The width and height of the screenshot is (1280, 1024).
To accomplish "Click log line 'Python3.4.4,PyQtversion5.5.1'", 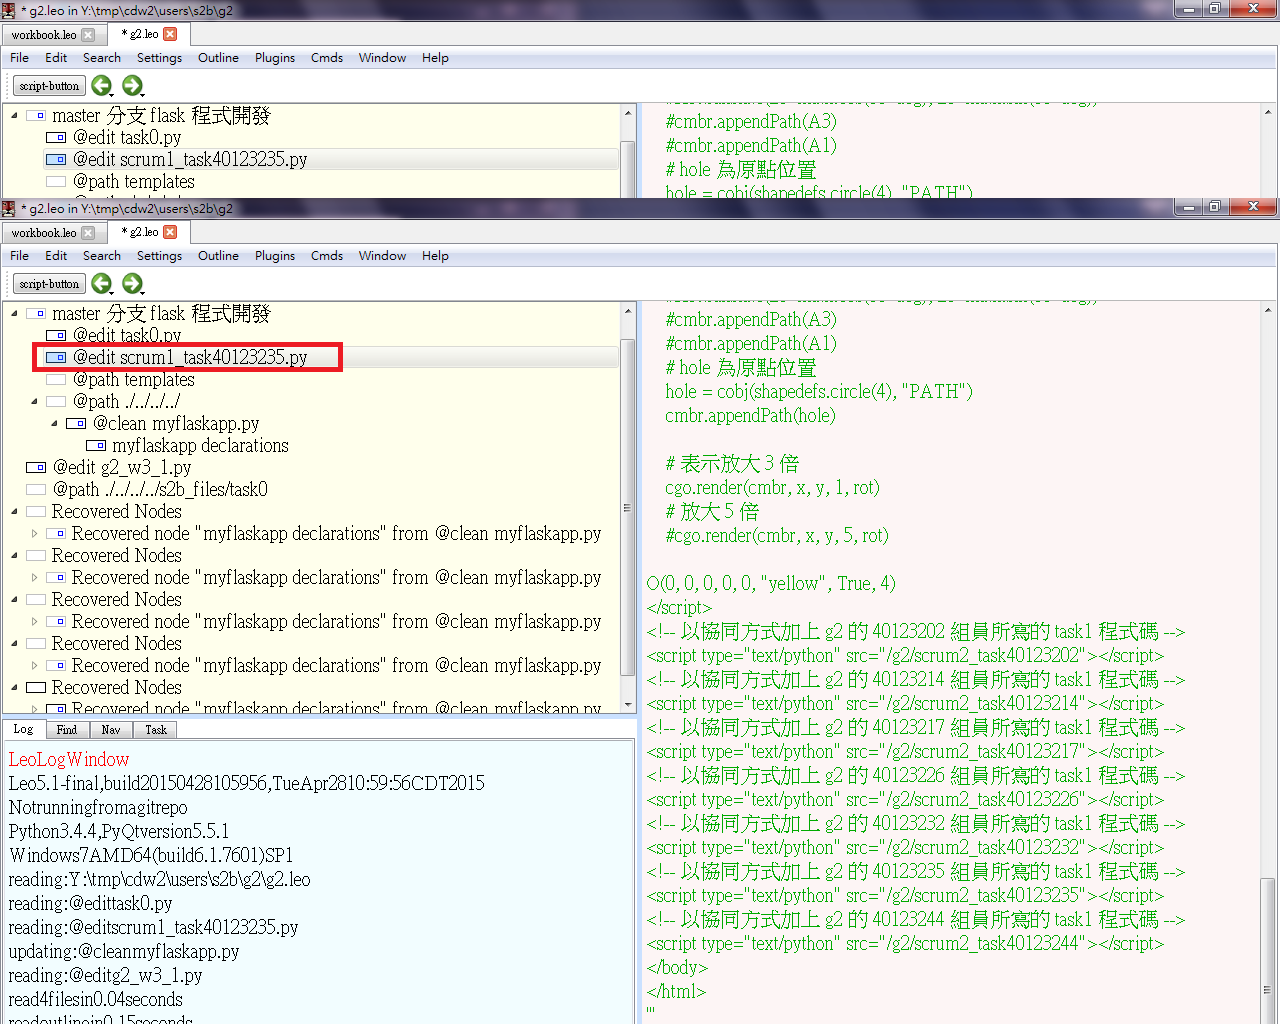I will [x=119, y=831].
